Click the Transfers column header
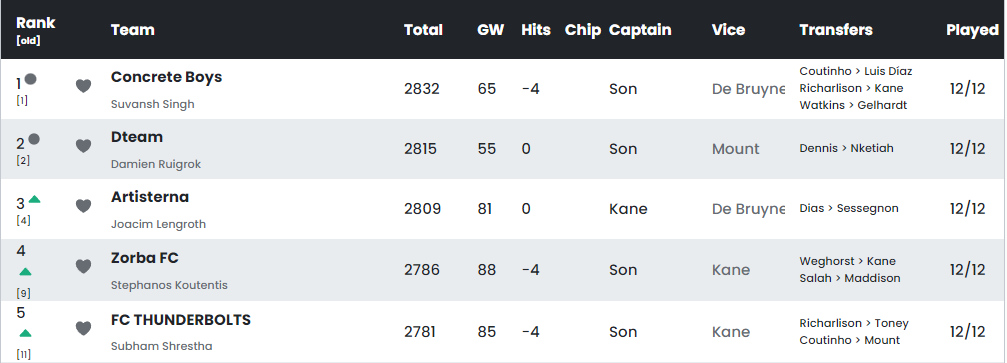Image resolution: width=1007 pixels, height=363 pixels. [x=836, y=30]
